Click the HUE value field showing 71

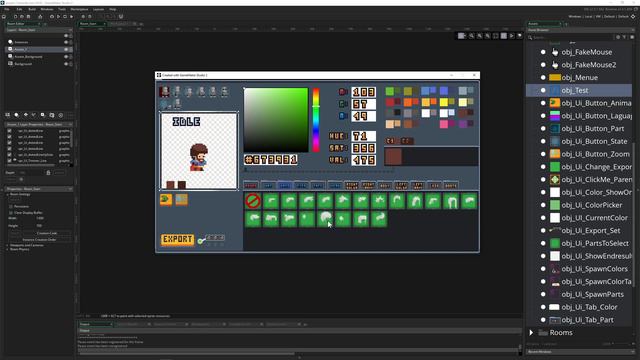(363, 136)
